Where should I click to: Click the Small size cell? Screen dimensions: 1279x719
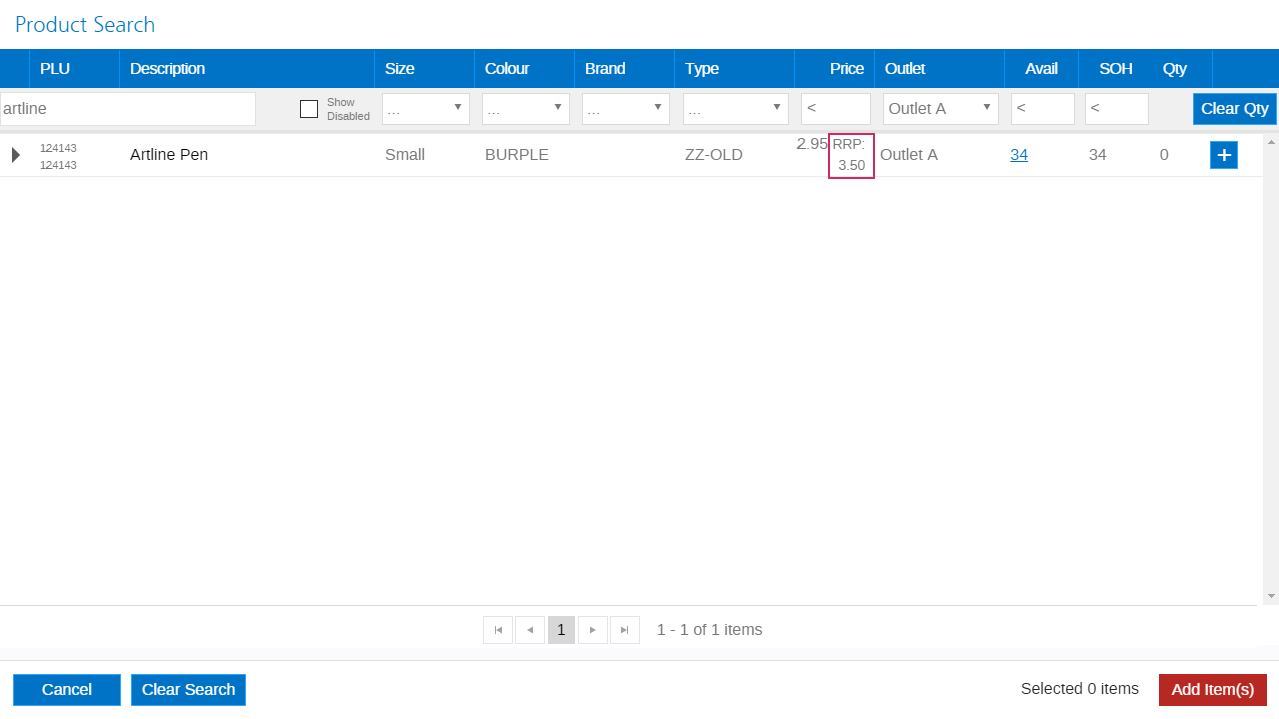405,155
